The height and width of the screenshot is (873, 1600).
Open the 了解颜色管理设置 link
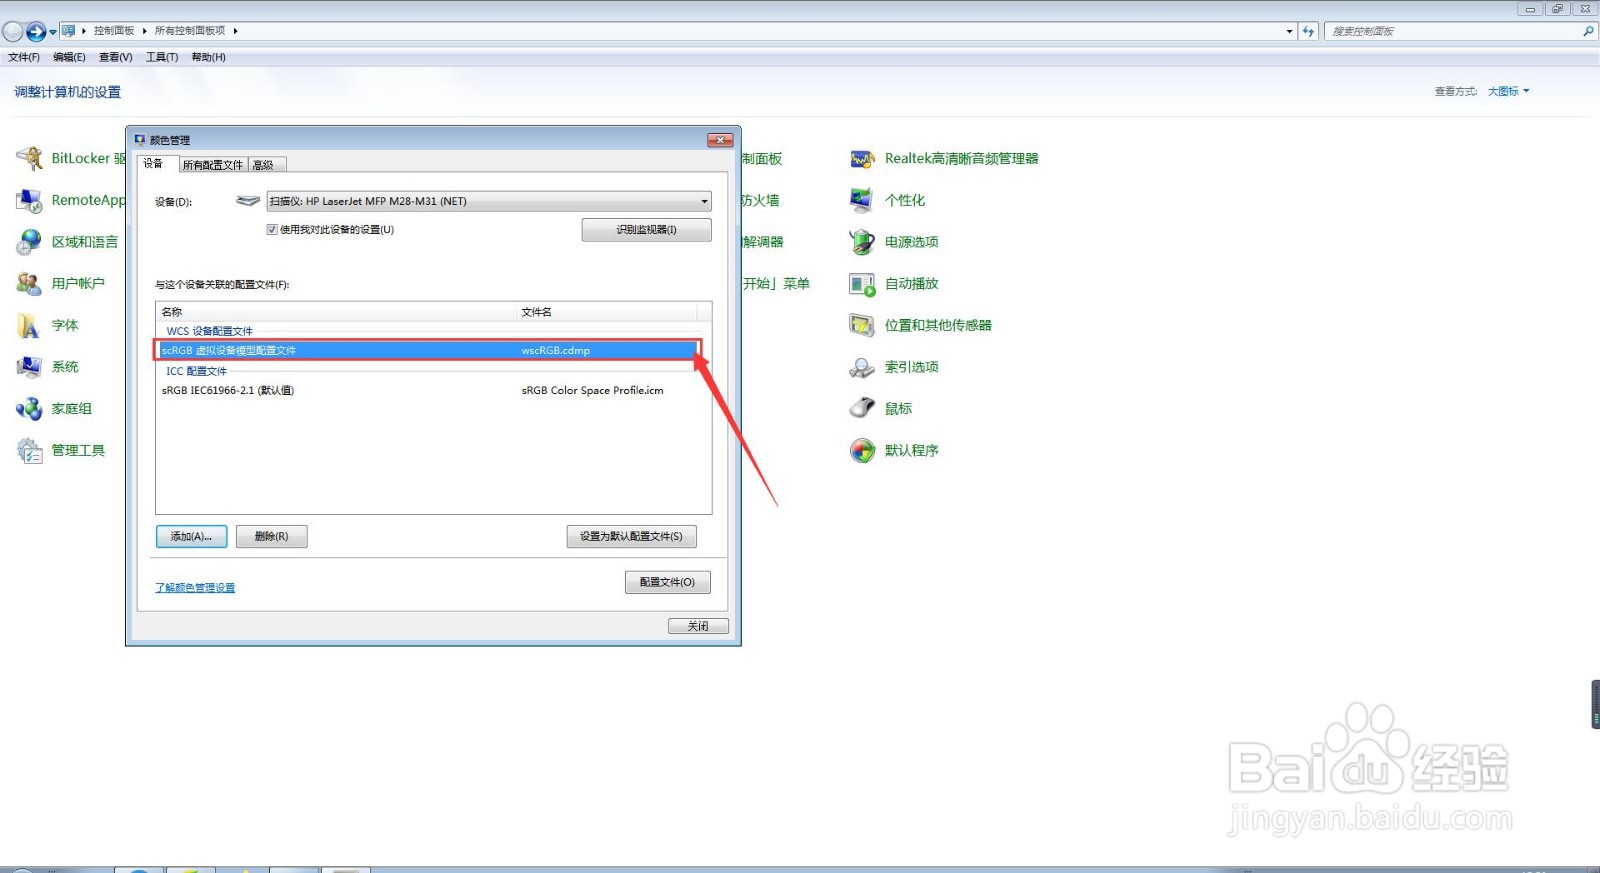click(x=195, y=588)
